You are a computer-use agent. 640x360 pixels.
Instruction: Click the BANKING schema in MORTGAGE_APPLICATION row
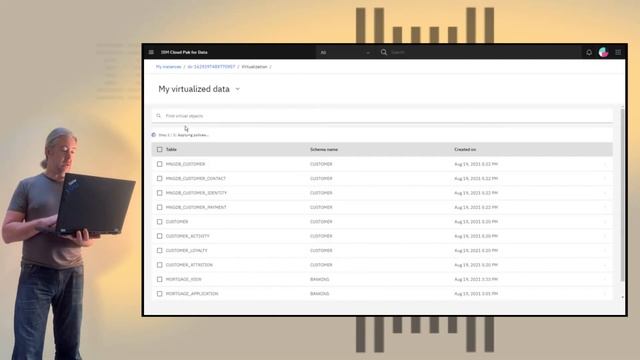[x=320, y=294]
